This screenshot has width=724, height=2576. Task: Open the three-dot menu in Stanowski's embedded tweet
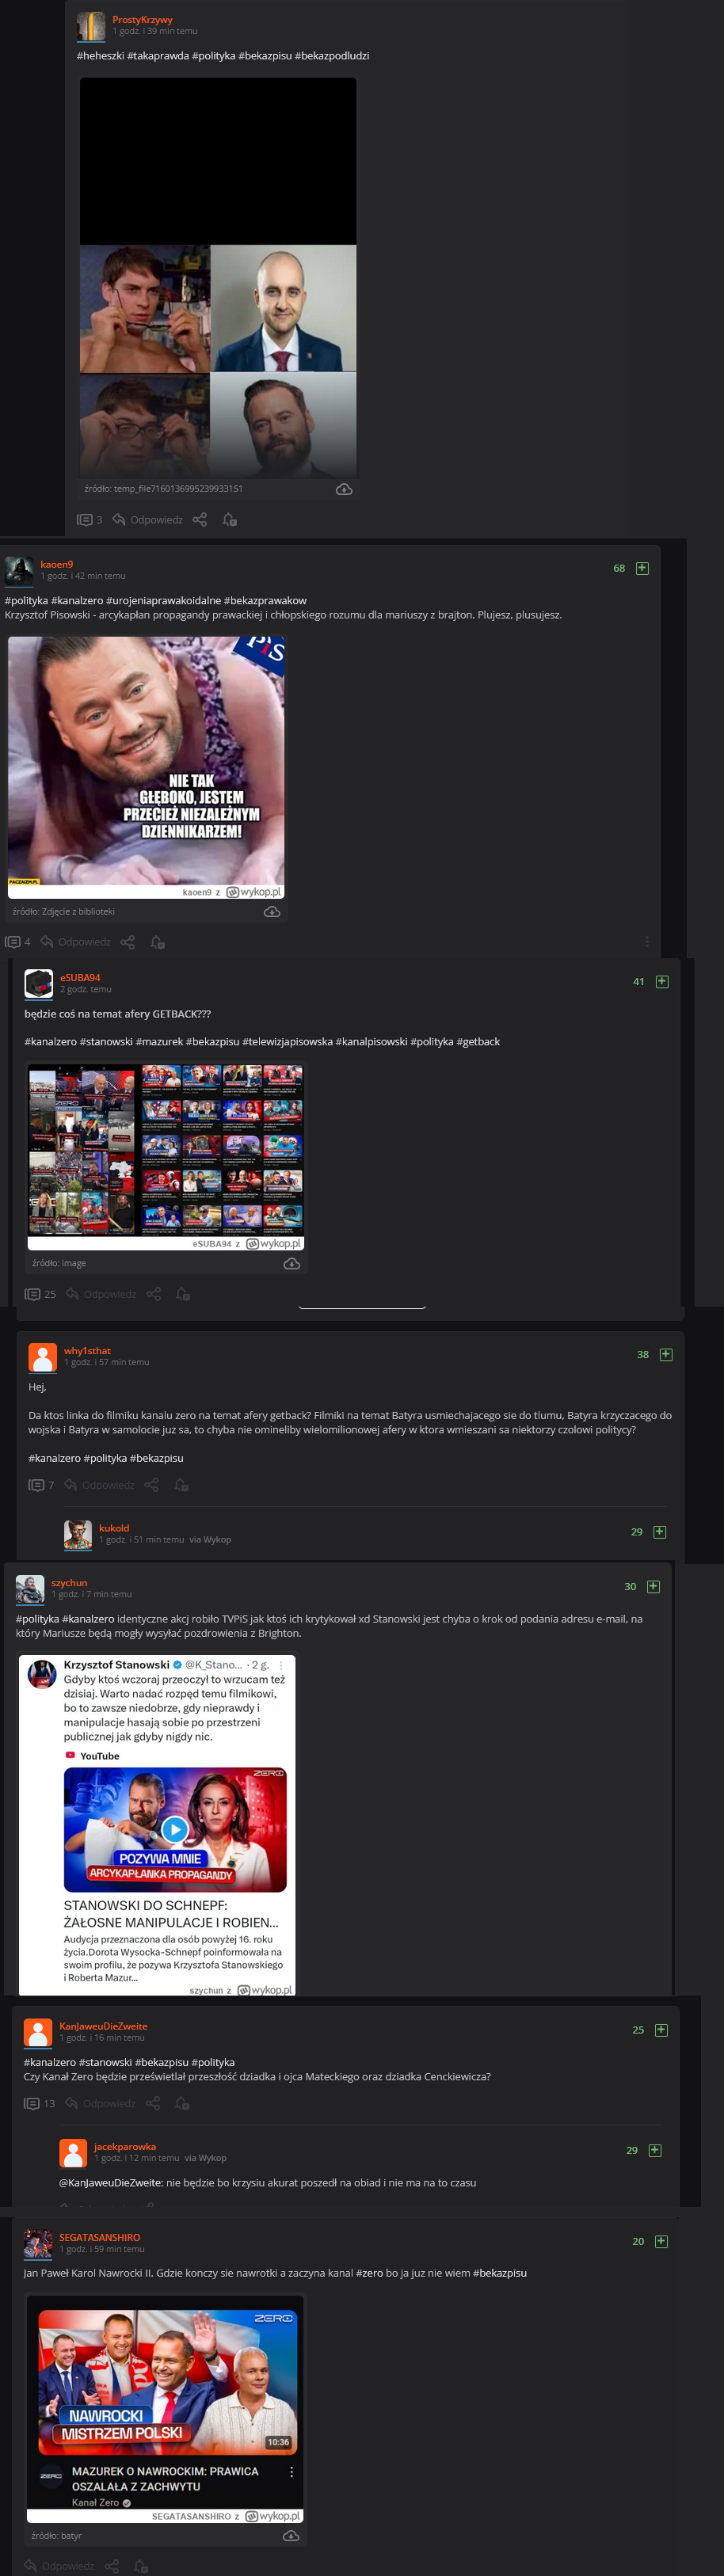click(281, 1665)
